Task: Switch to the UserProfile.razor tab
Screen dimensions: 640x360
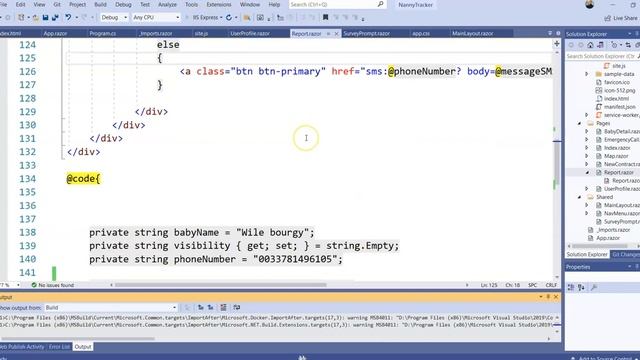Action: [250, 33]
